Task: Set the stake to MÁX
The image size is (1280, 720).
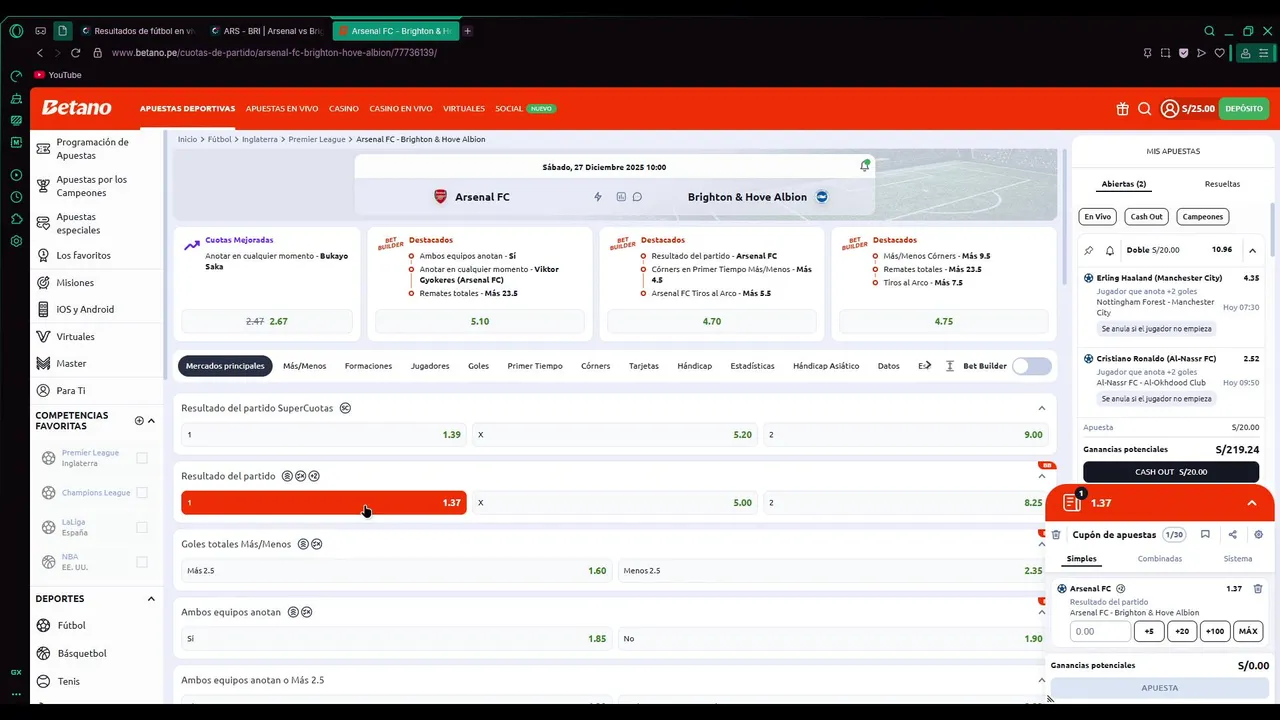Action: pyautogui.click(x=1247, y=631)
